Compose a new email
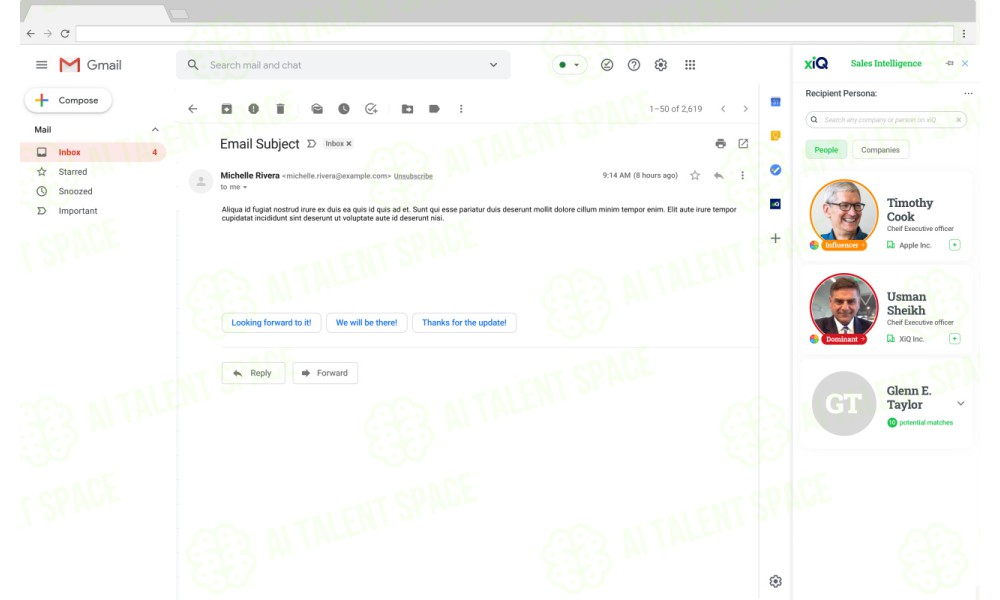1000x600 pixels. [68, 101]
